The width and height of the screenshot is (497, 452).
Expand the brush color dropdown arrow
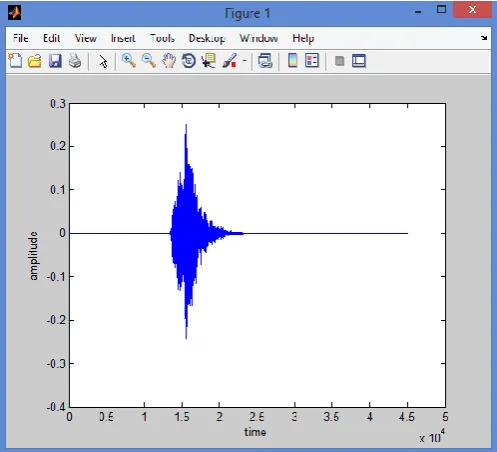tap(244, 61)
